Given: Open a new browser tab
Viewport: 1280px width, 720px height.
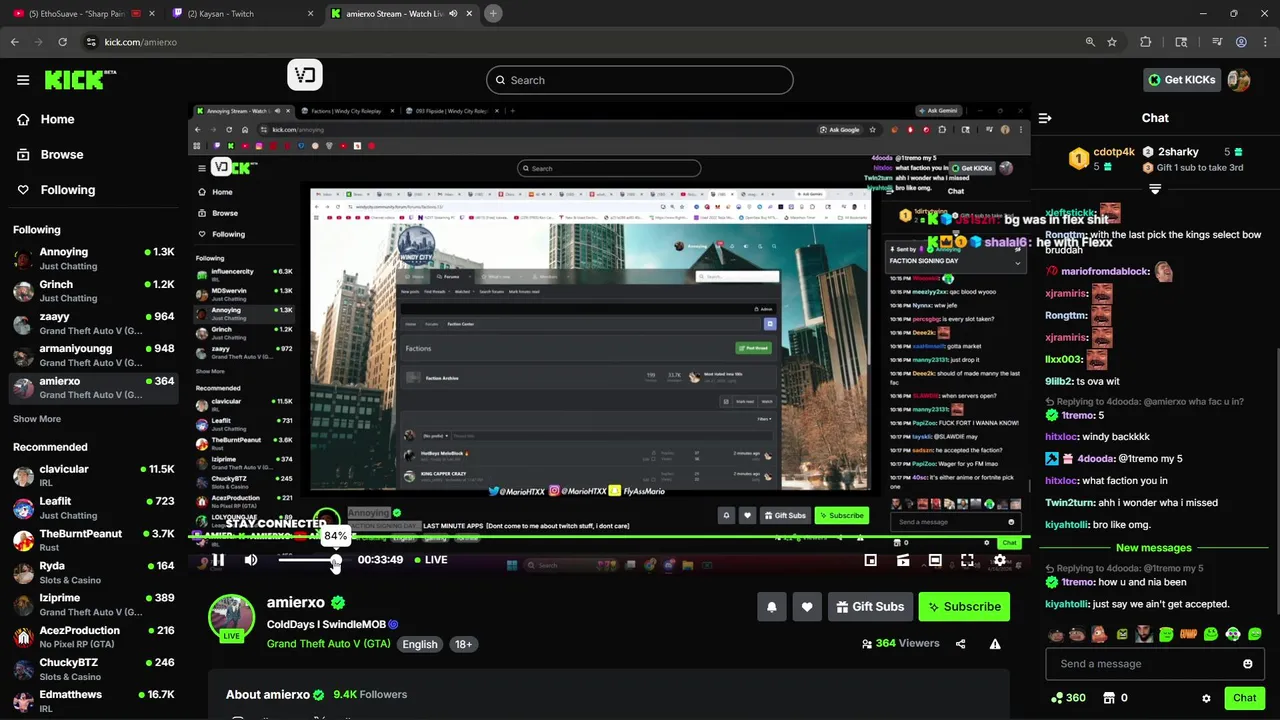Looking at the screenshot, I should tap(493, 14).
